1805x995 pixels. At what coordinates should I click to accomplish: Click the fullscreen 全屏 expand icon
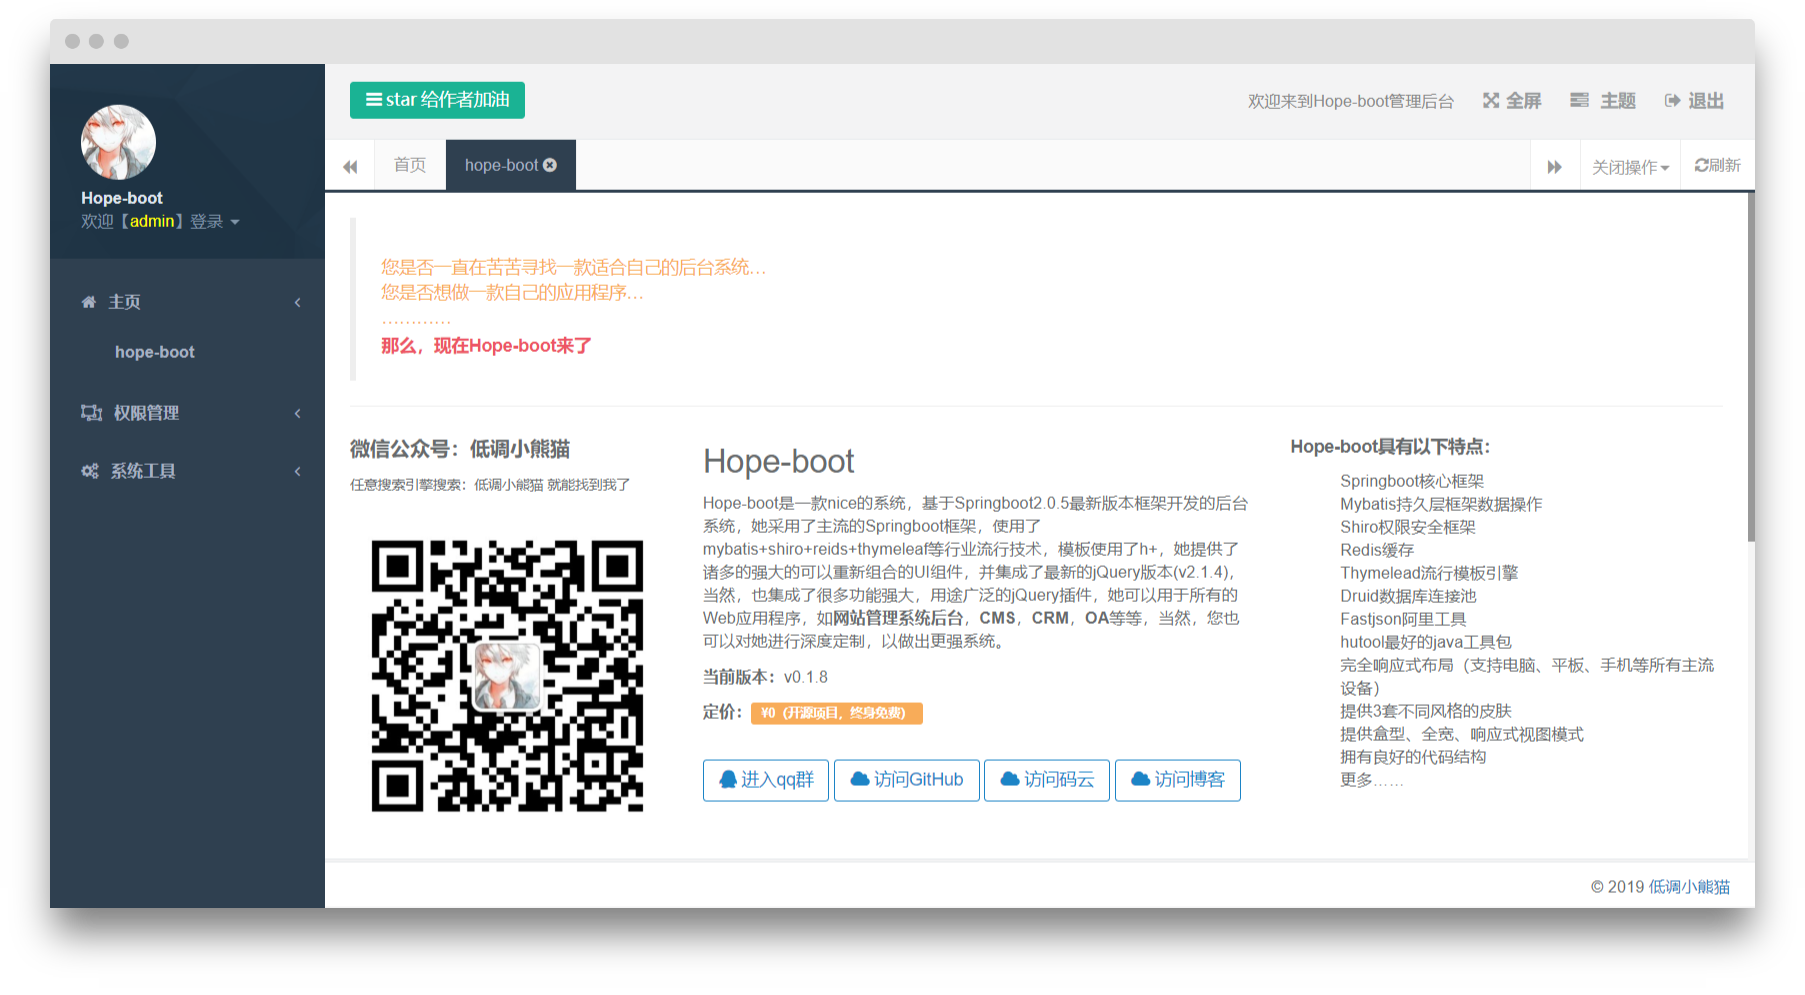(x=1491, y=101)
